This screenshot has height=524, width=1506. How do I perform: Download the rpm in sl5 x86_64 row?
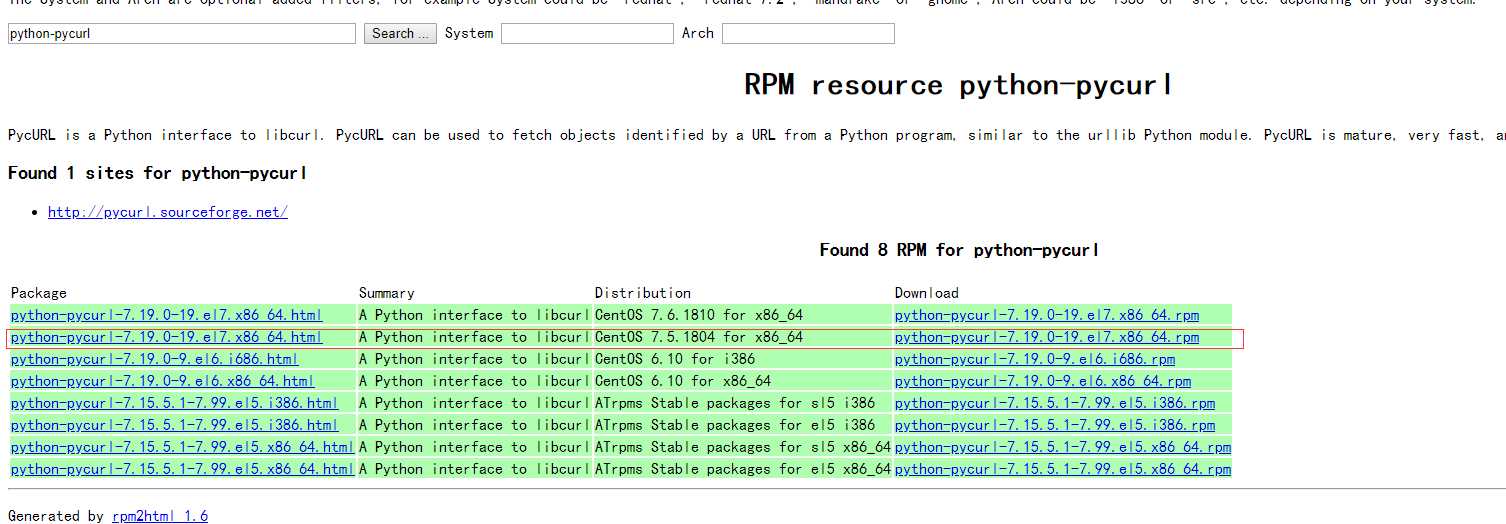[1063, 447]
